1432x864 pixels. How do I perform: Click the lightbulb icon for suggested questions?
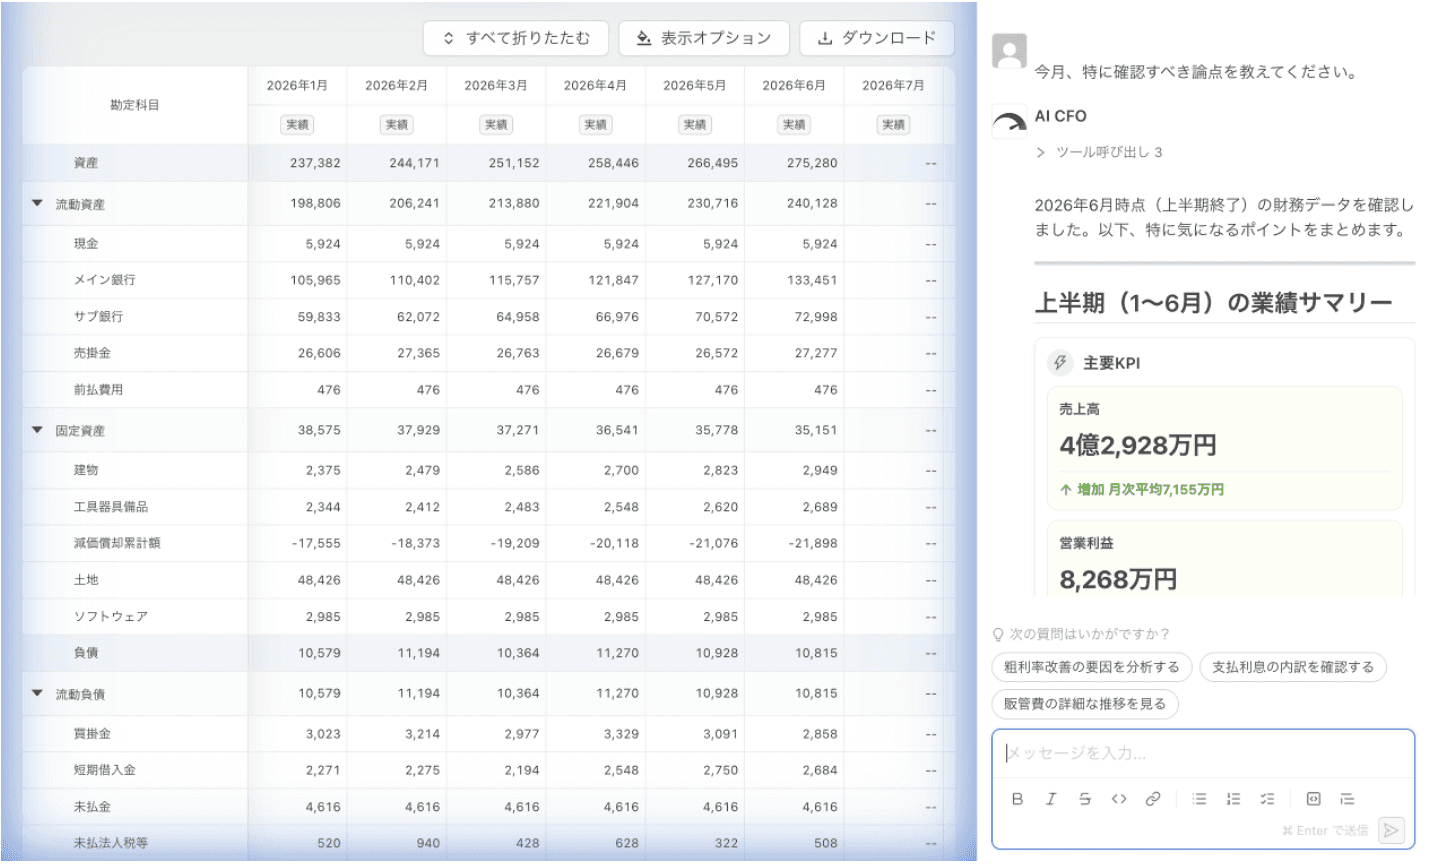tap(997, 634)
